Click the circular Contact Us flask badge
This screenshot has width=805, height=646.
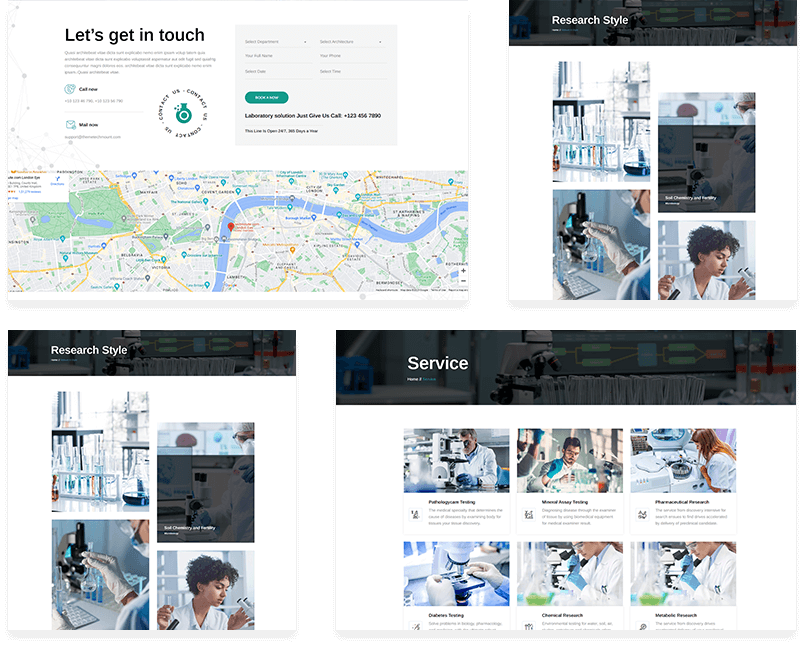183,112
